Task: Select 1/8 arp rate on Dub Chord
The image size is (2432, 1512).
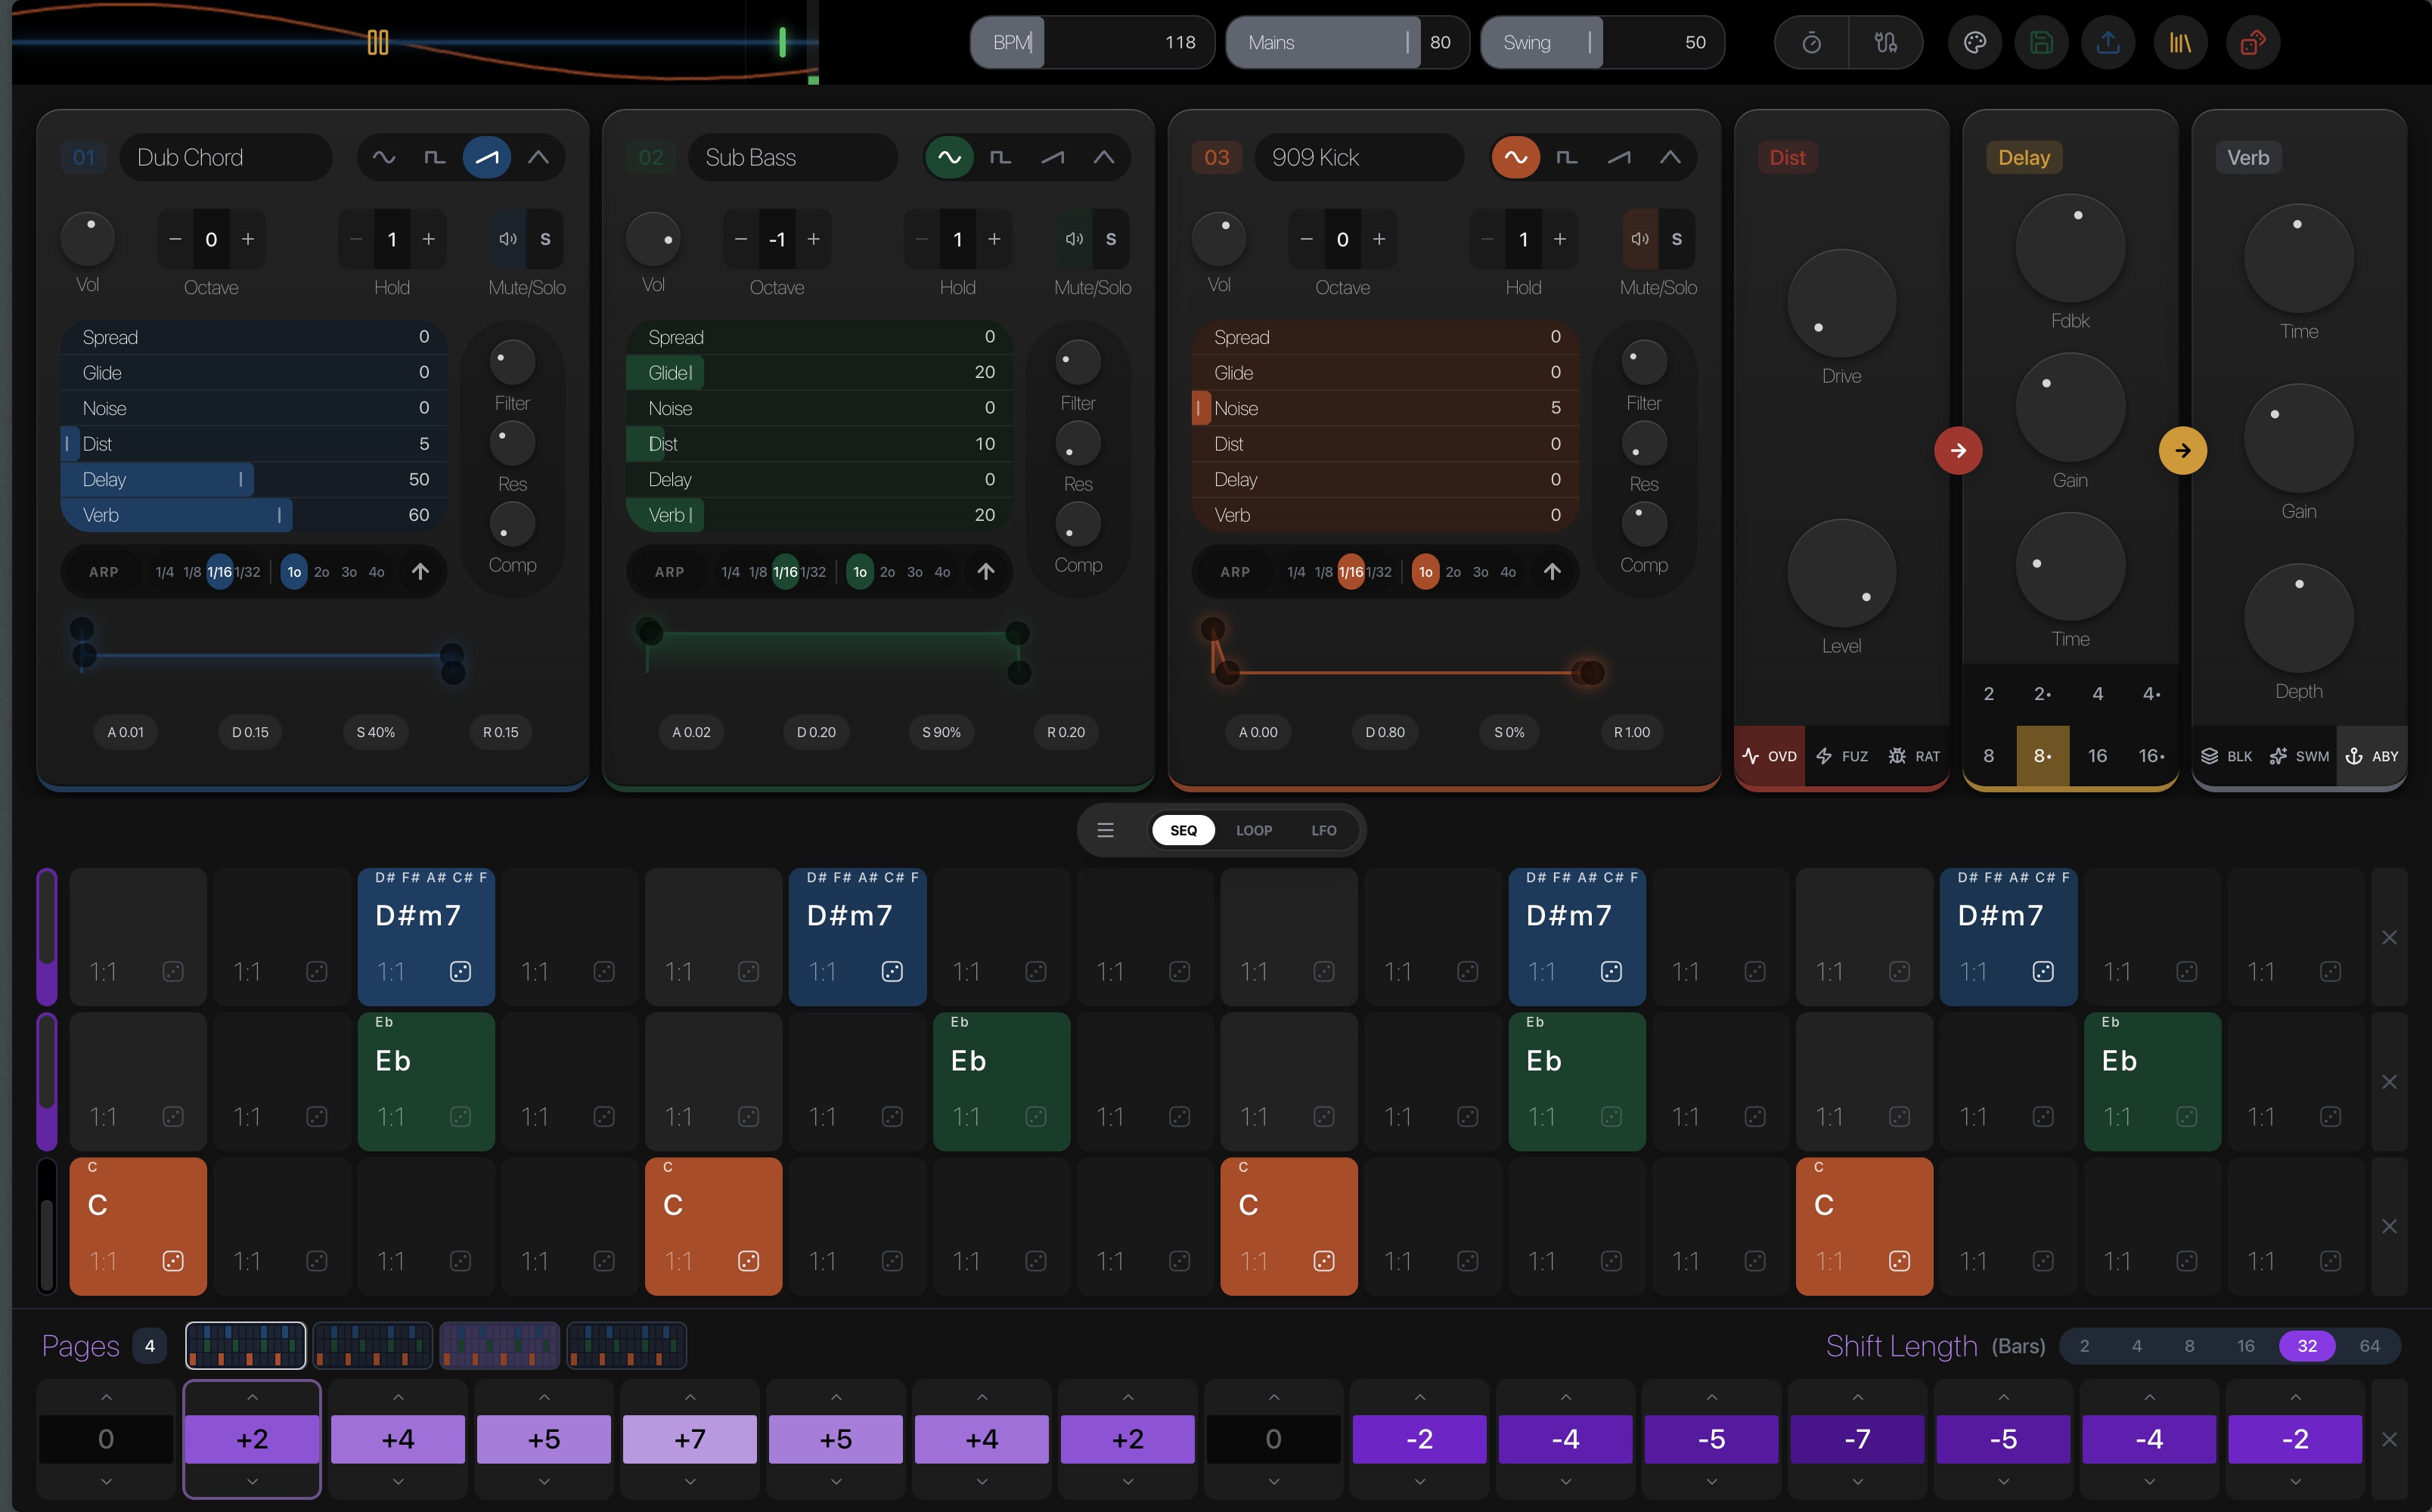Action: coord(192,572)
